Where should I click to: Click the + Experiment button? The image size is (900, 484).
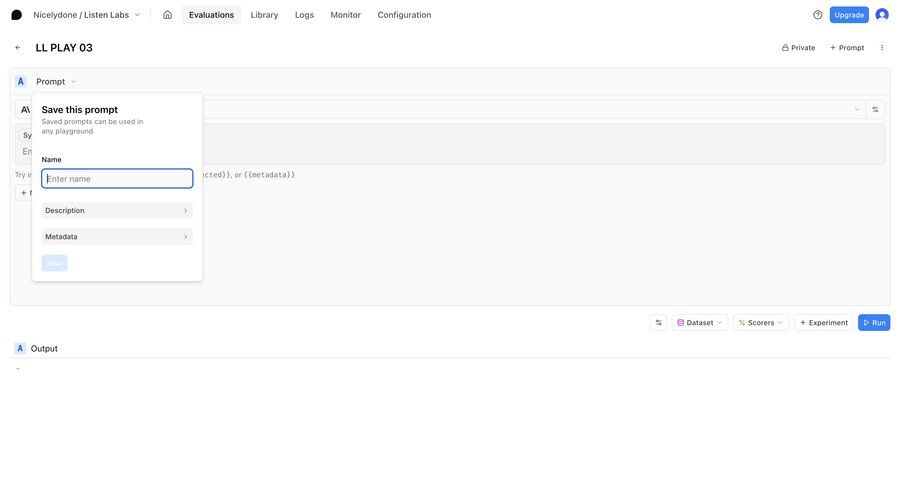coord(824,323)
